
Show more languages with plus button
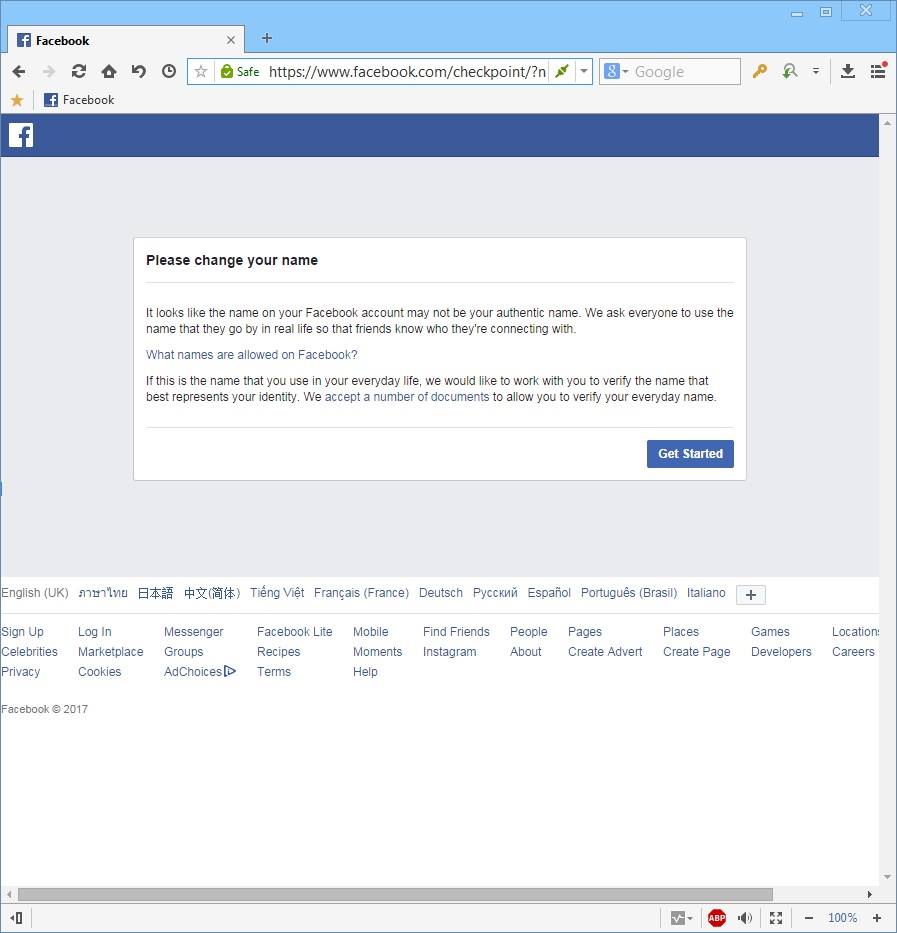pos(751,594)
